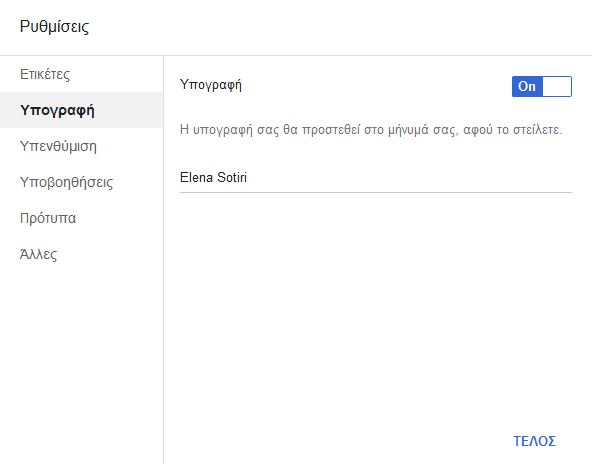Click the Υπογραφή label beside the switch
The height and width of the screenshot is (464, 592).
pyautogui.click(x=211, y=85)
